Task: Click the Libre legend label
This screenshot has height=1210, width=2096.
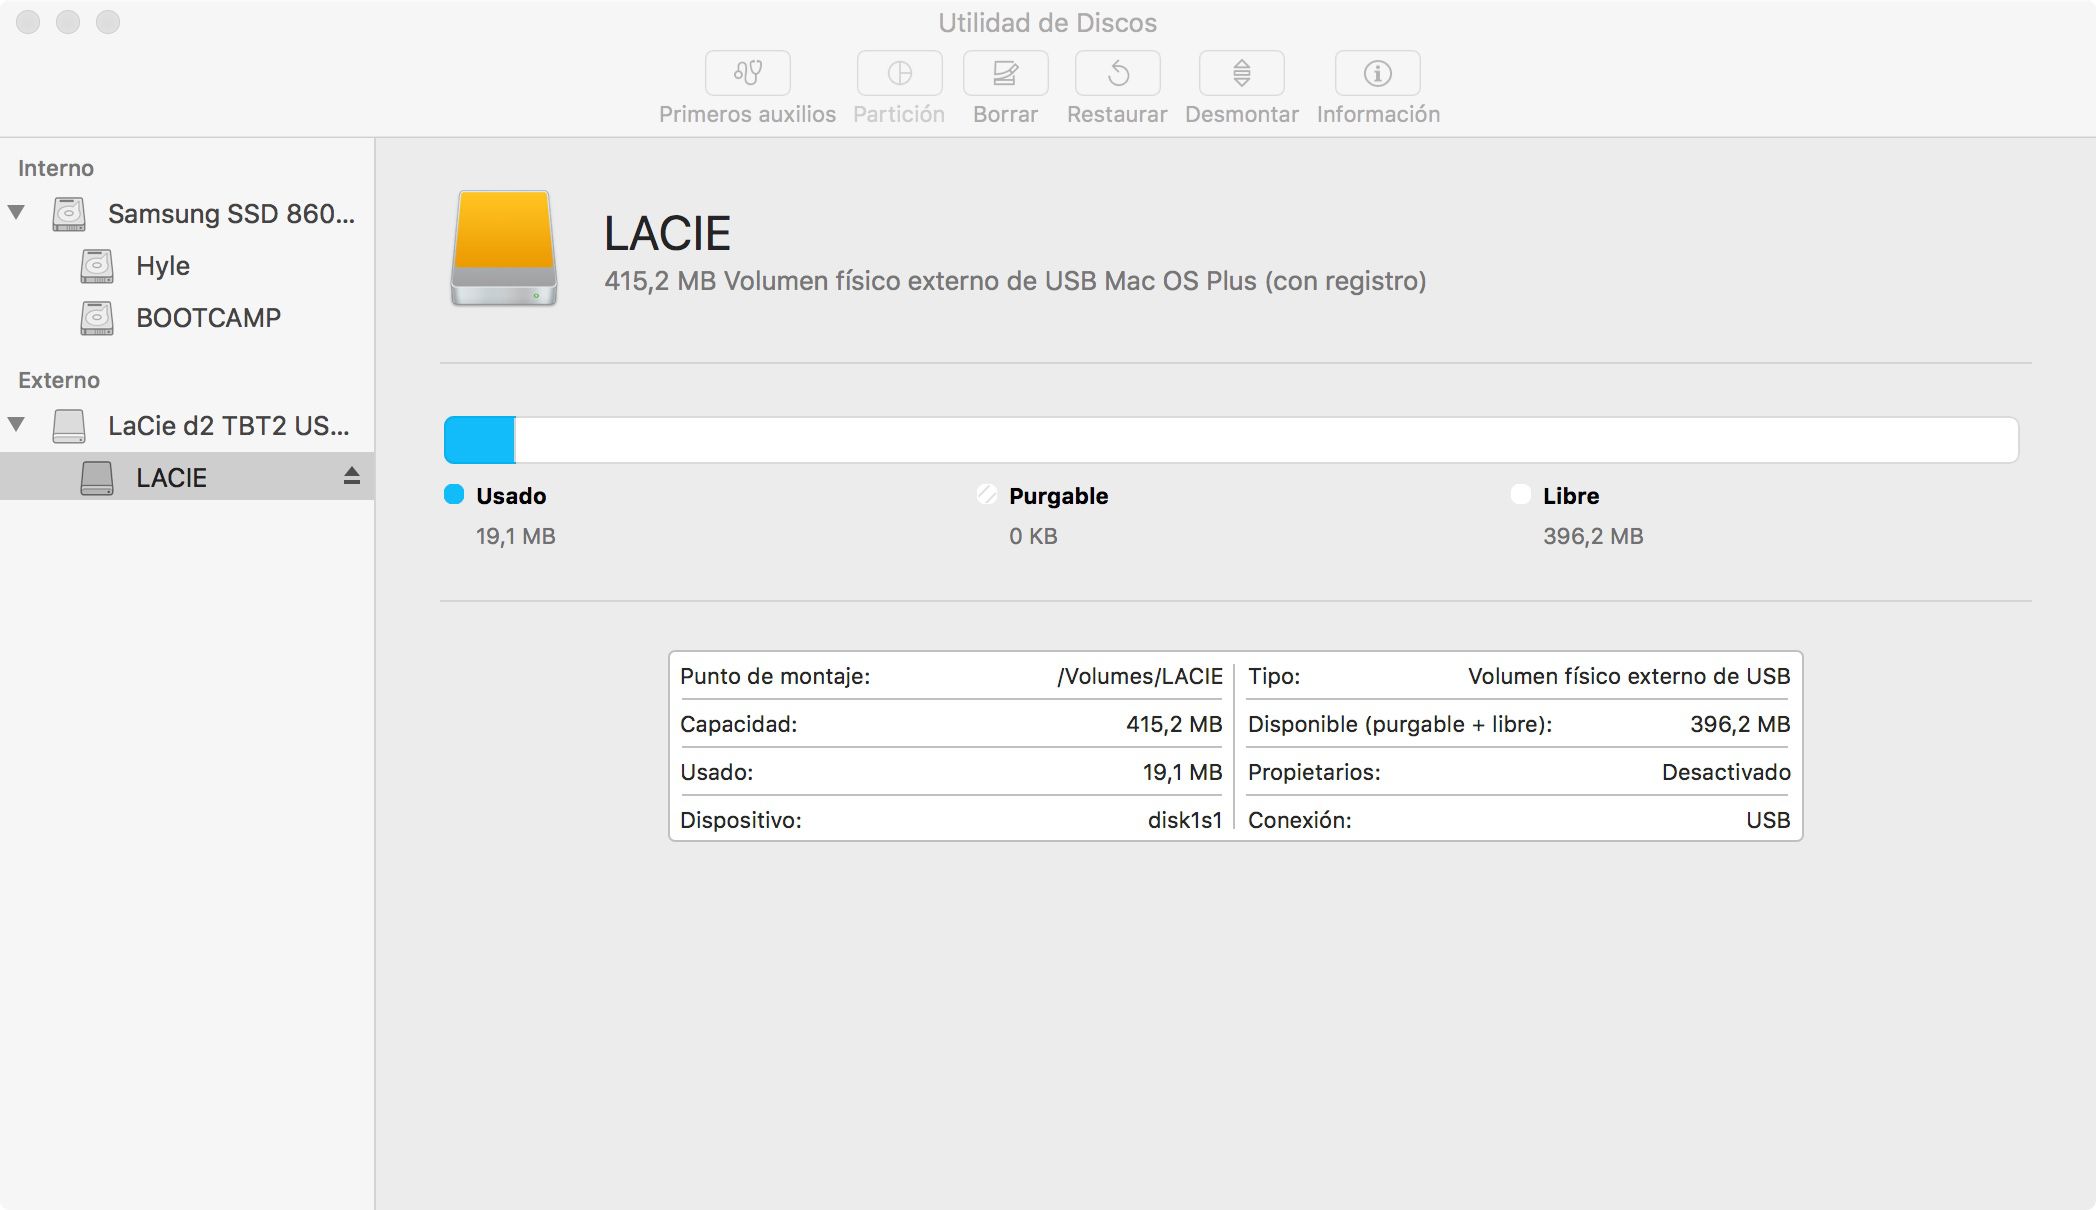Action: point(1571,496)
